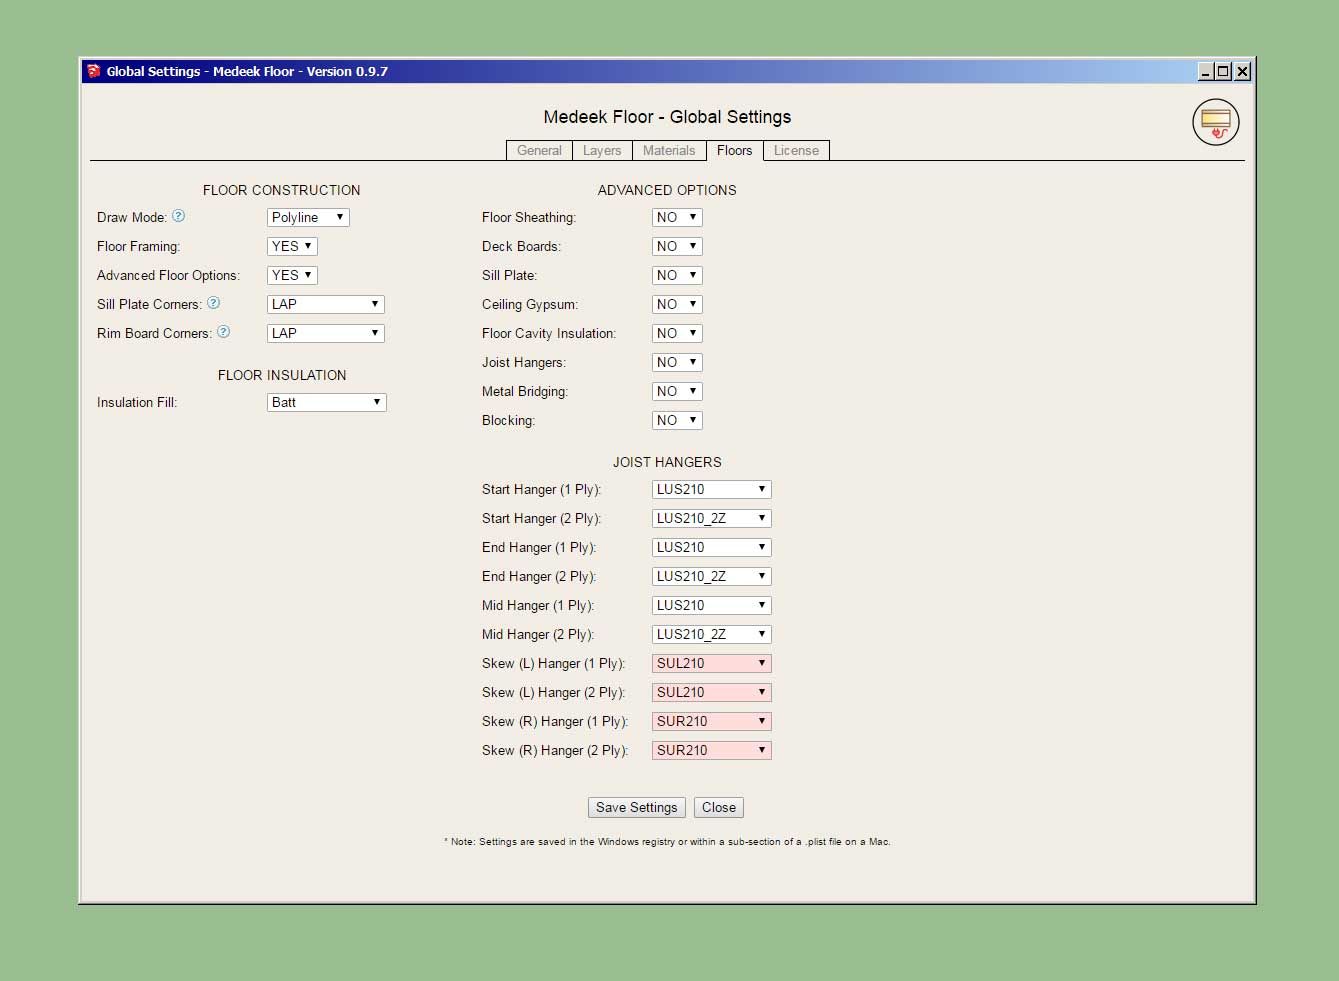This screenshot has width=1339, height=981.
Task: Maximize the Global Settings window
Action: click(x=1223, y=71)
